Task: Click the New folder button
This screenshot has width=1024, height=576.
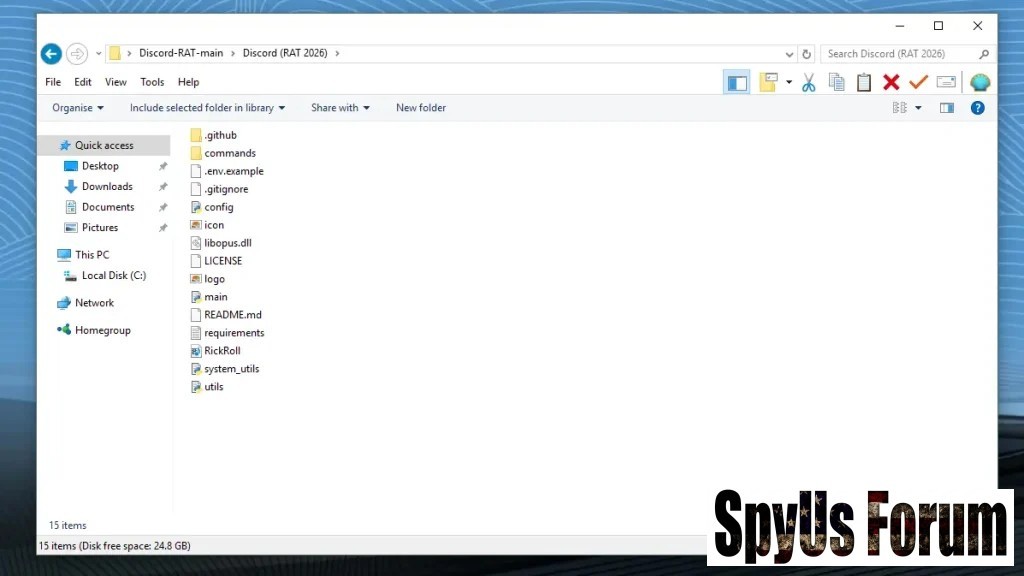Action: pos(420,108)
